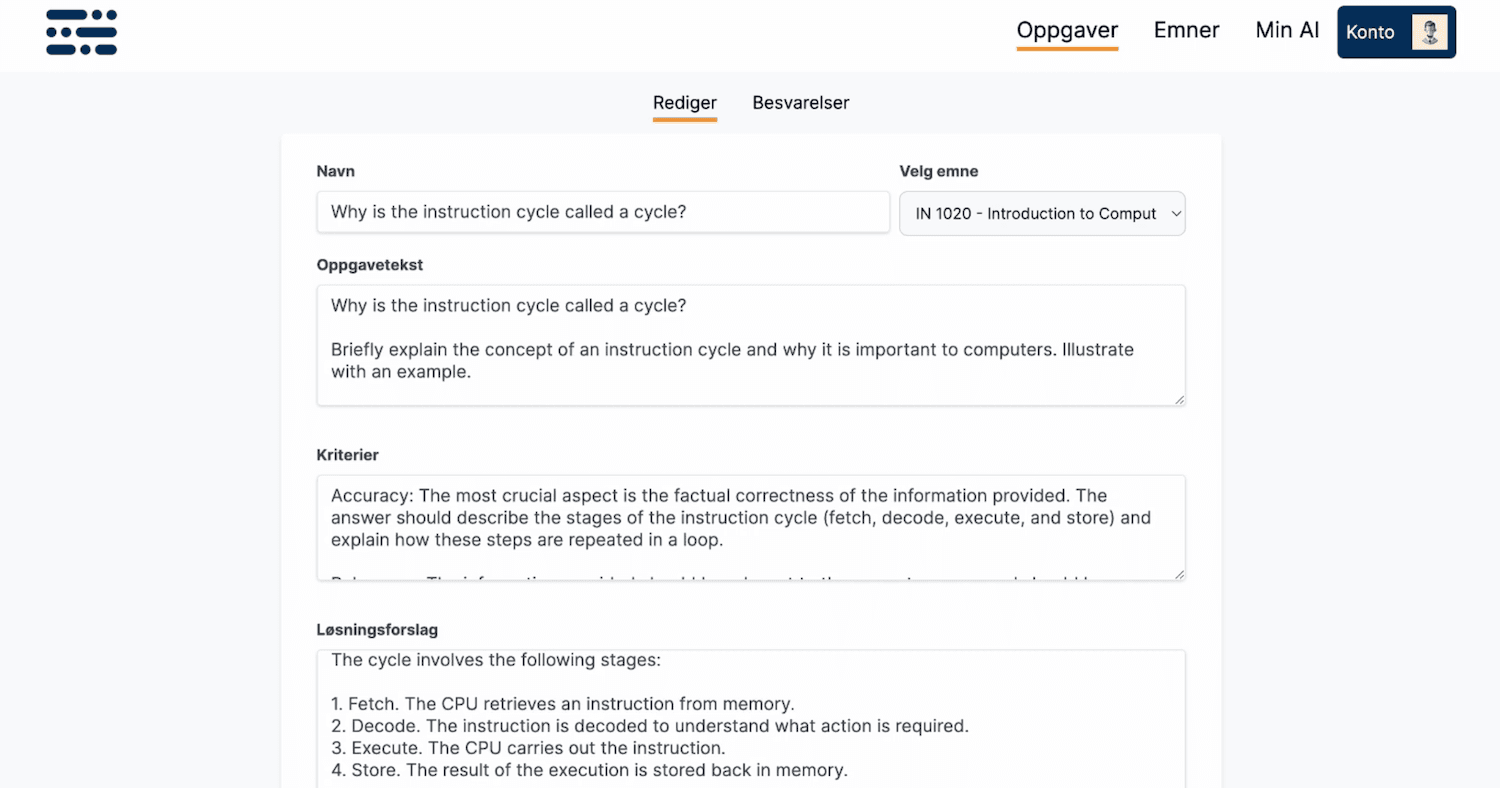Expand the Velg emne selection list
This screenshot has width=1500, height=788.
pyautogui.click(x=1042, y=213)
